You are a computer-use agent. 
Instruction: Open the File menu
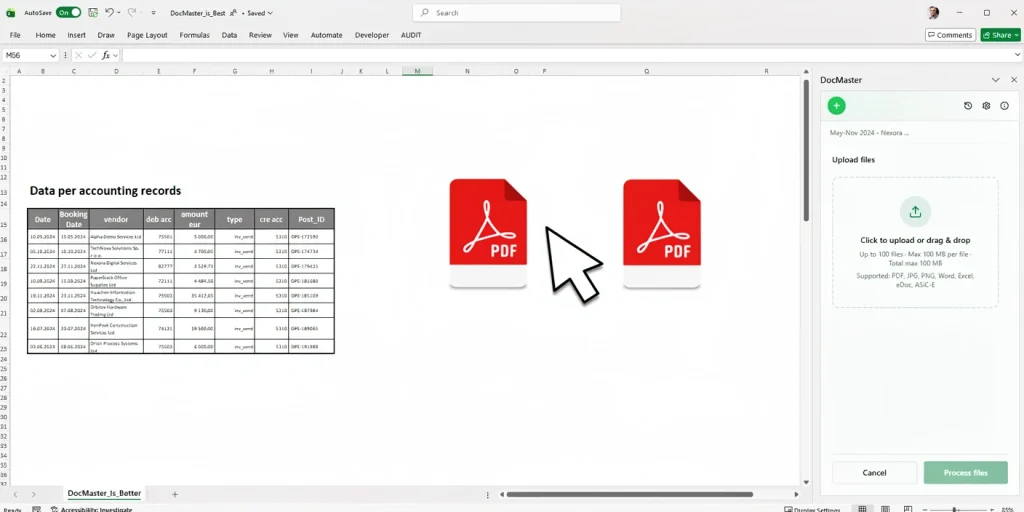(15, 35)
